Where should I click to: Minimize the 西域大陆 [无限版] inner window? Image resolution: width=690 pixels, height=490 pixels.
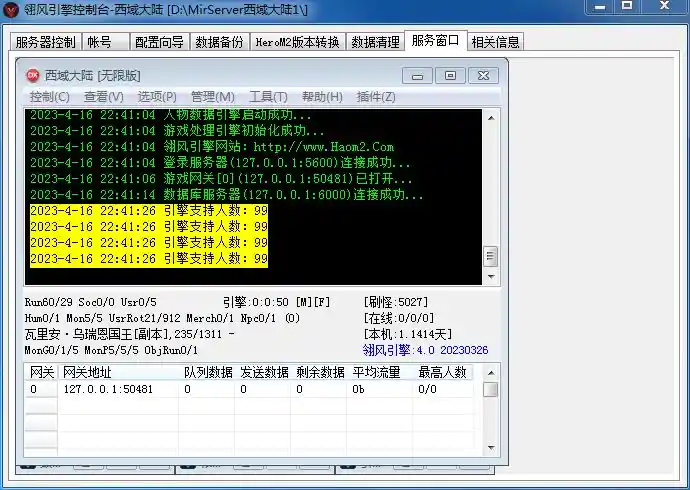tap(417, 76)
